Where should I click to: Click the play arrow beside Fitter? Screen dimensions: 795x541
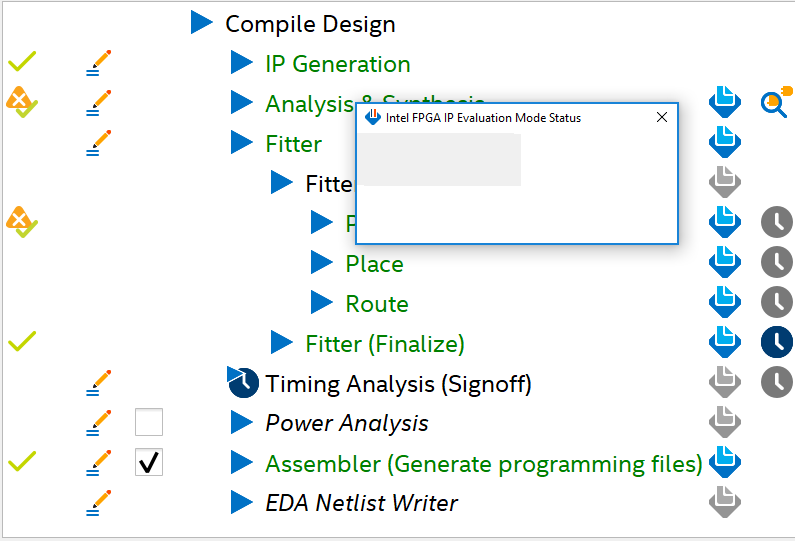click(x=242, y=143)
